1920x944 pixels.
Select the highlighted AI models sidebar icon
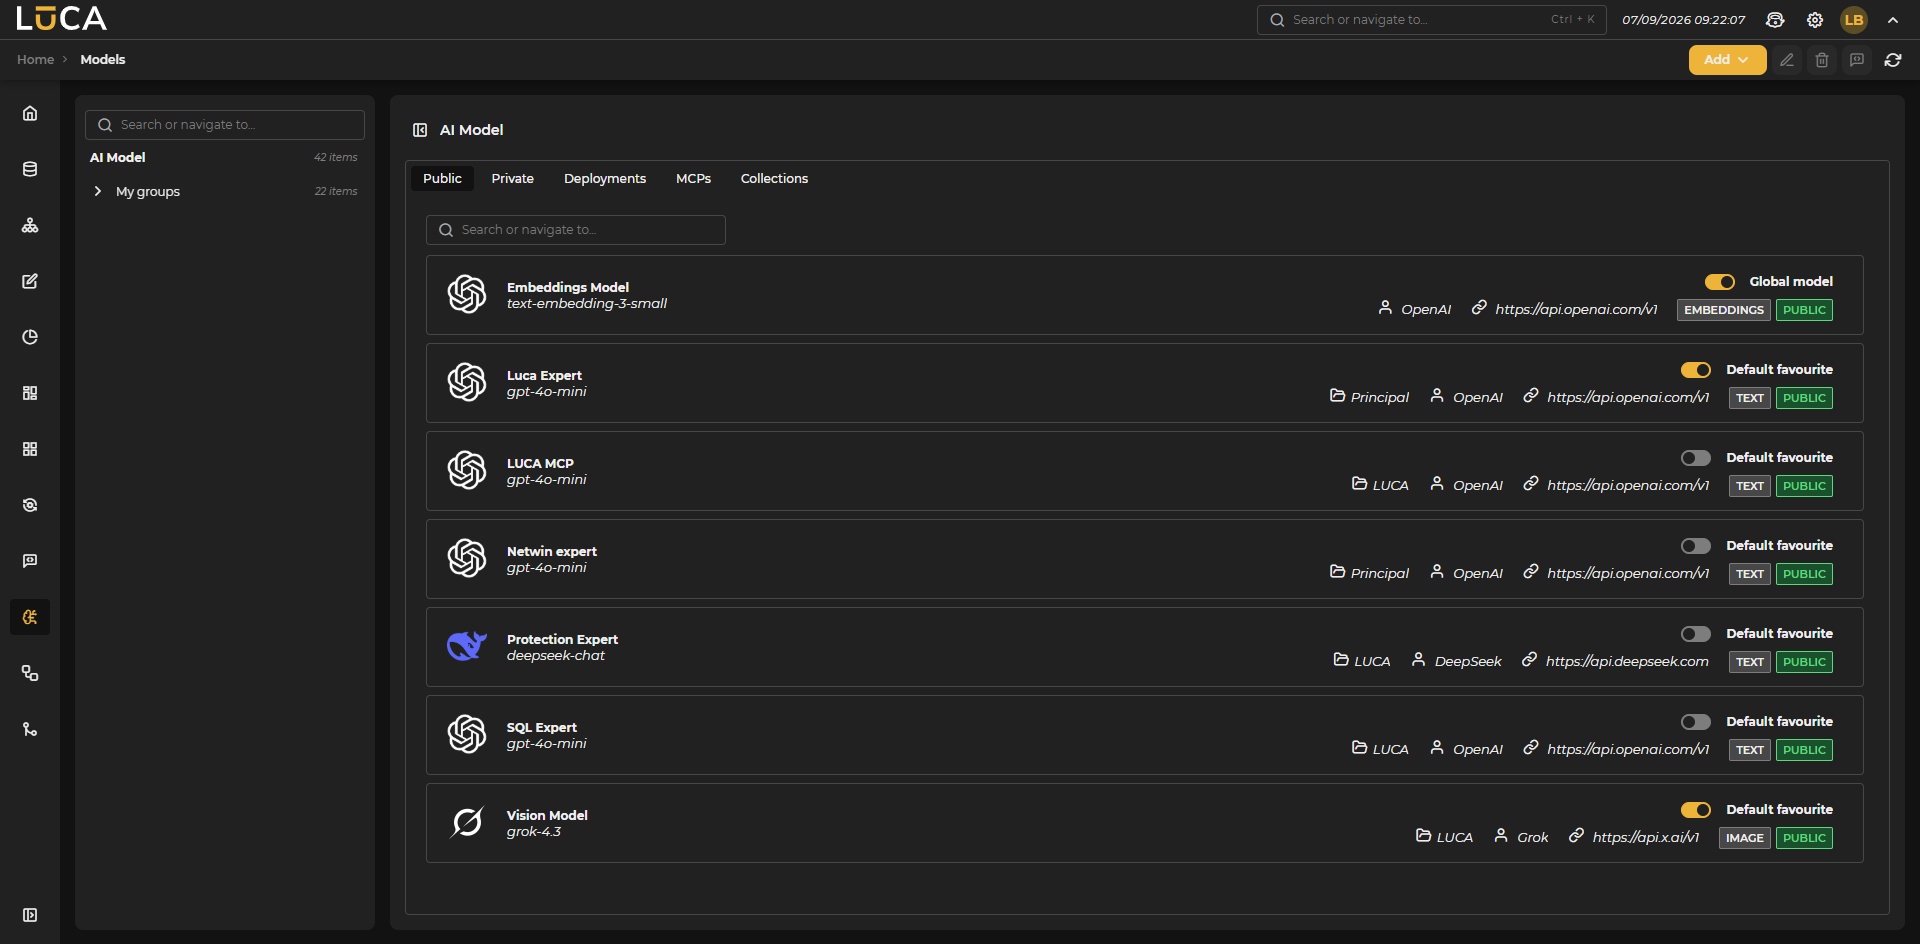click(x=30, y=617)
